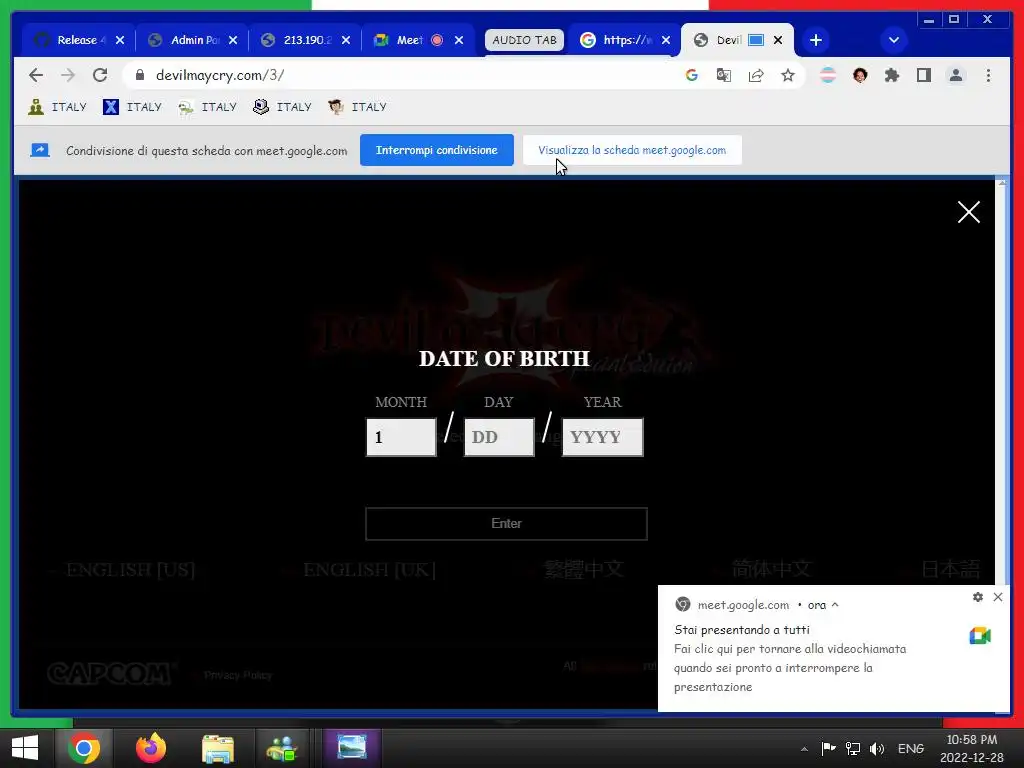Open the picture viewer taskbar icon
1024x768 pixels.
coord(351,748)
